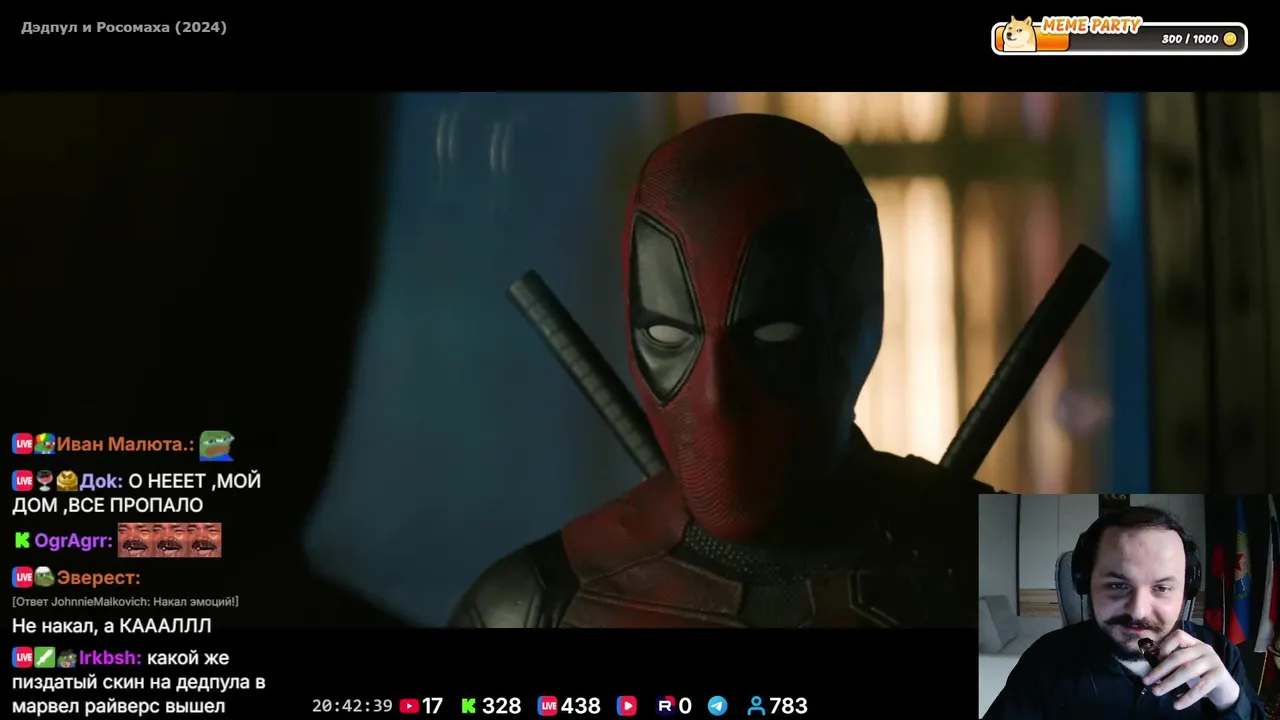Click the laughing face emotes in OgrAgrr's message

[169, 540]
